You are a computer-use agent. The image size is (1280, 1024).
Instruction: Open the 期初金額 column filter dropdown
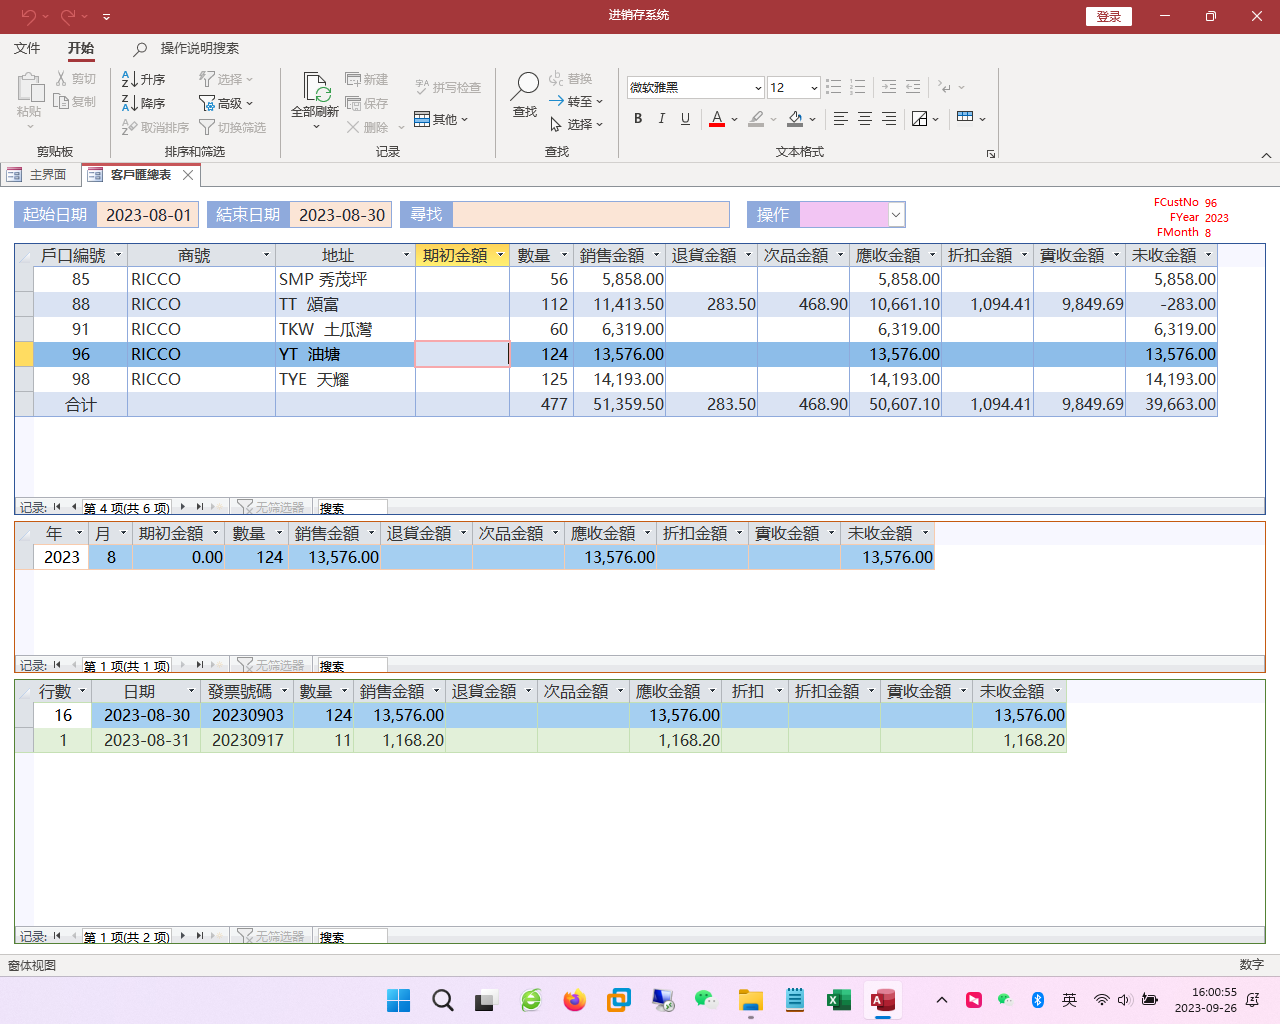point(500,255)
